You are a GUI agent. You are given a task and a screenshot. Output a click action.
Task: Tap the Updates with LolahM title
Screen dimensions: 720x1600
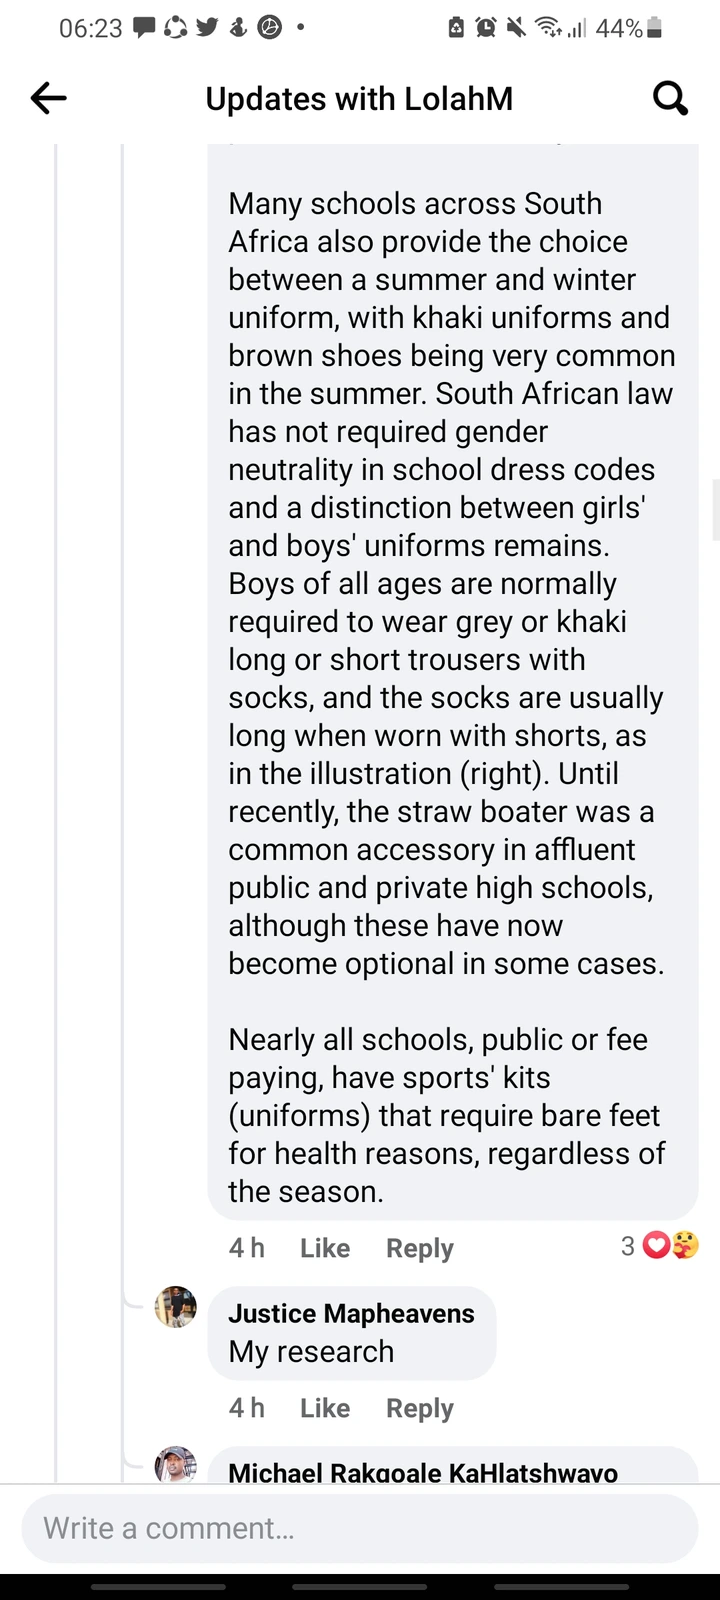(x=359, y=99)
